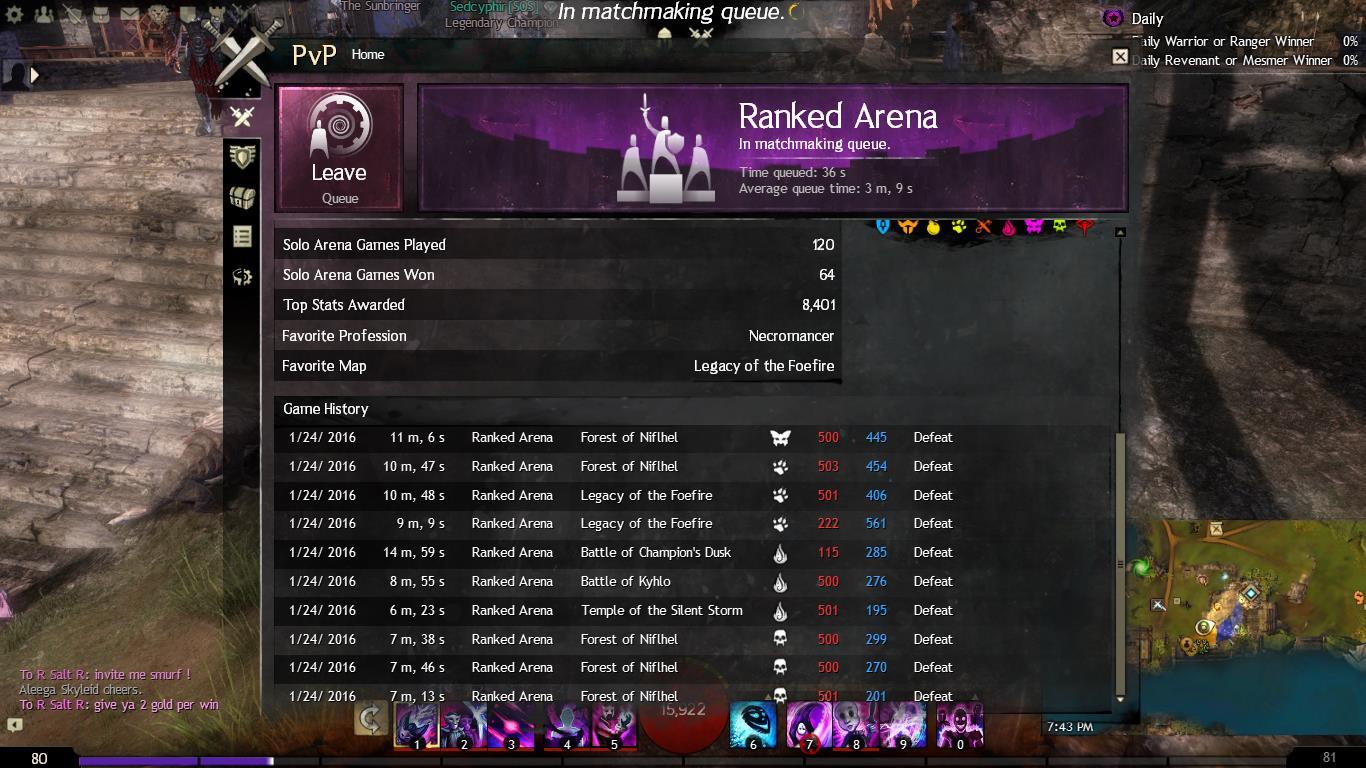Click the Daily achievements star icon
1366x768 pixels.
(1113, 18)
